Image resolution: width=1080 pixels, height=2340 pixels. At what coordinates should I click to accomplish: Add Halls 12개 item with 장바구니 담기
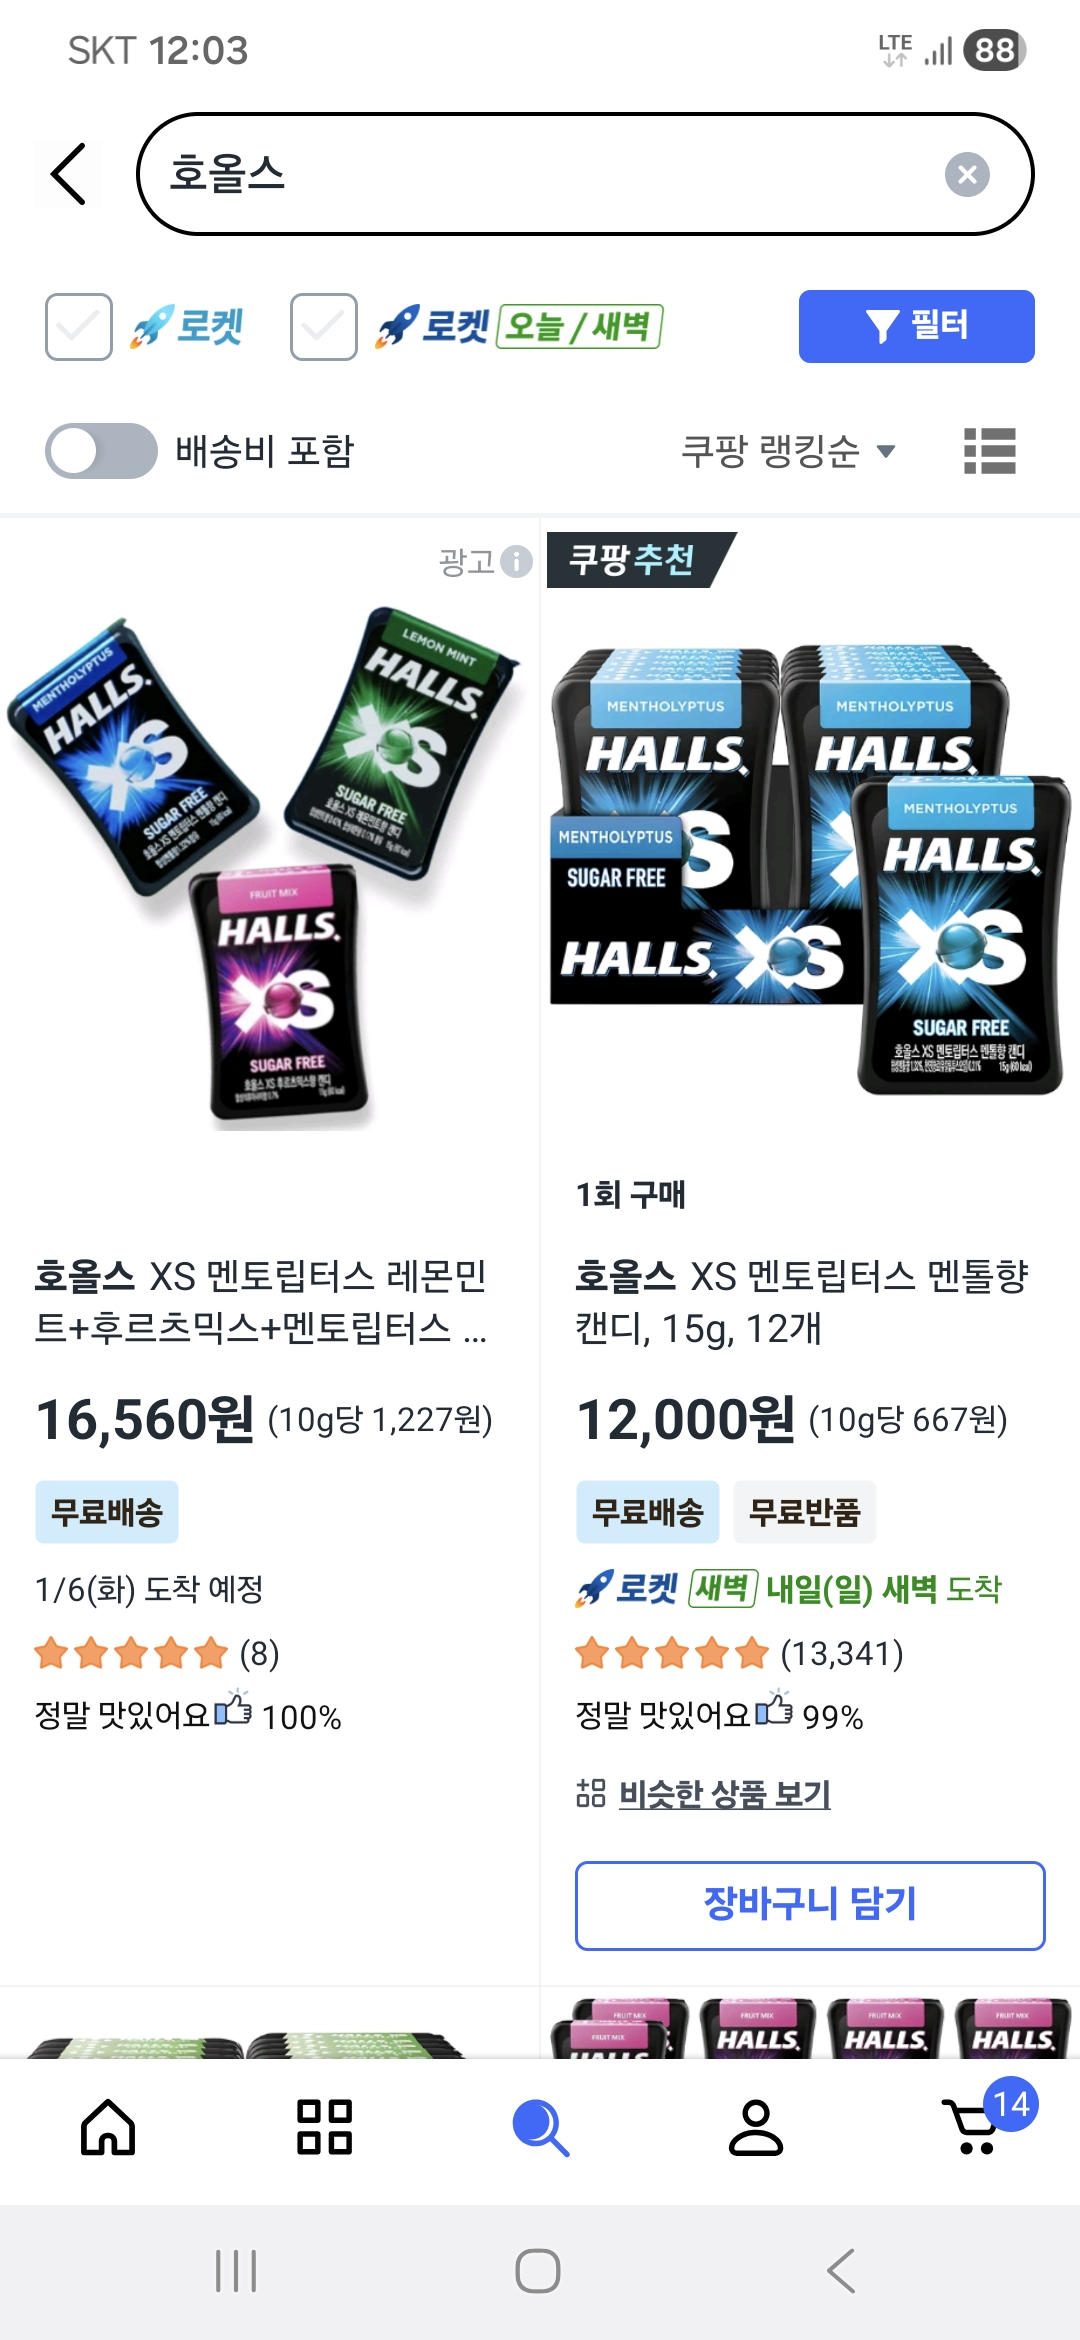[810, 1905]
